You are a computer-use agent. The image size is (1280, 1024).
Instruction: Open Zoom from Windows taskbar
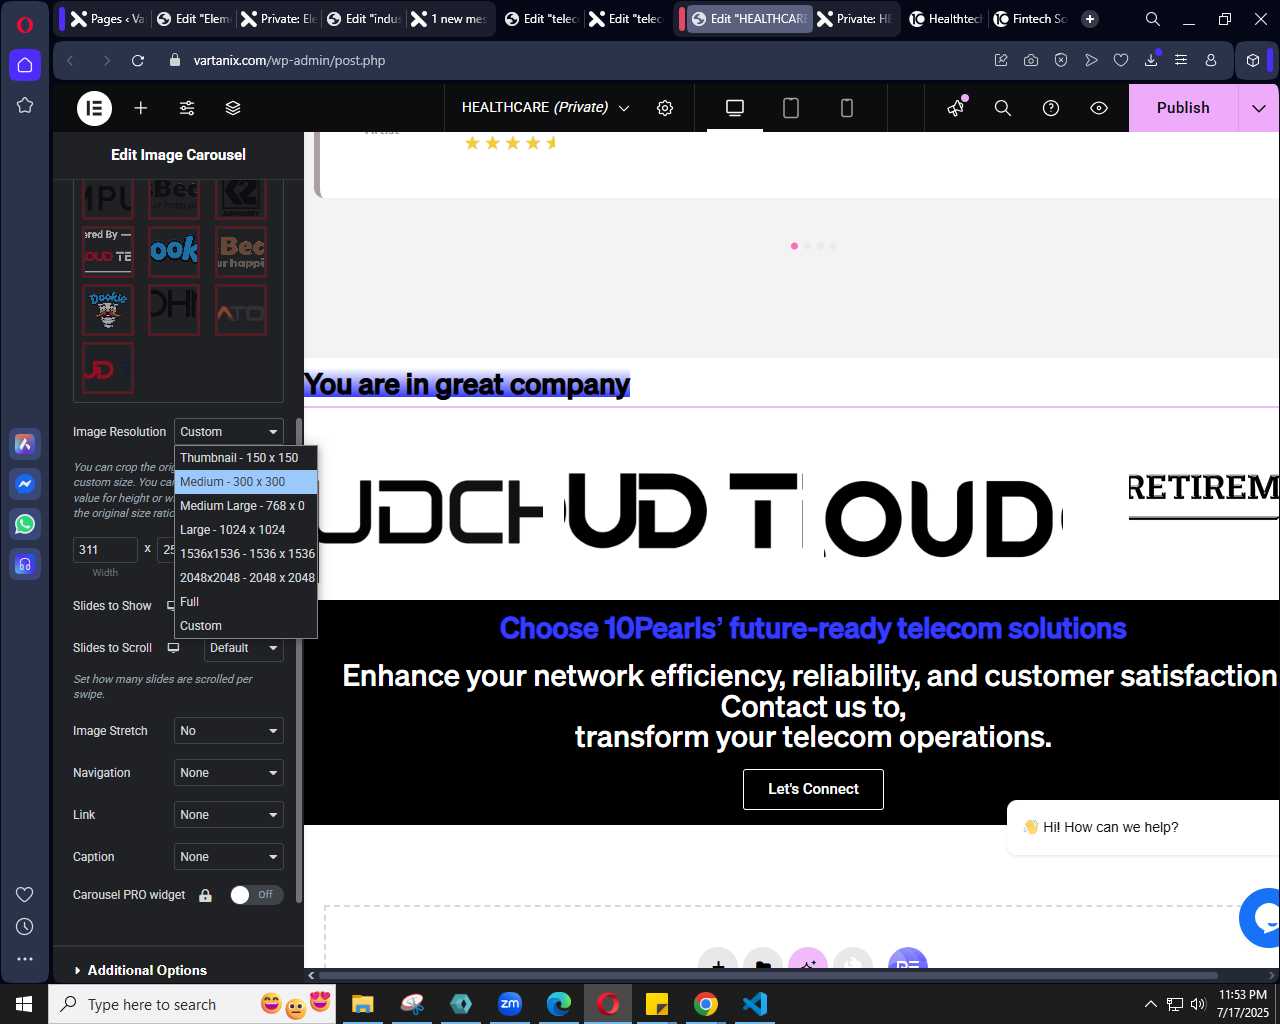510,1003
